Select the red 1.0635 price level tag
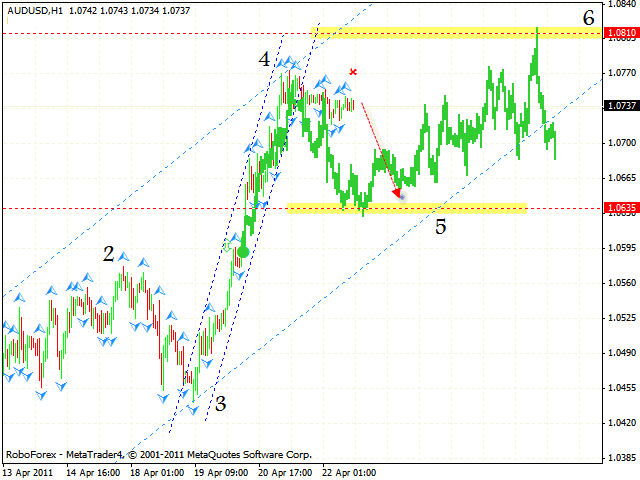Viewport: 640px width, 480px height. click(x=622, y=207)
